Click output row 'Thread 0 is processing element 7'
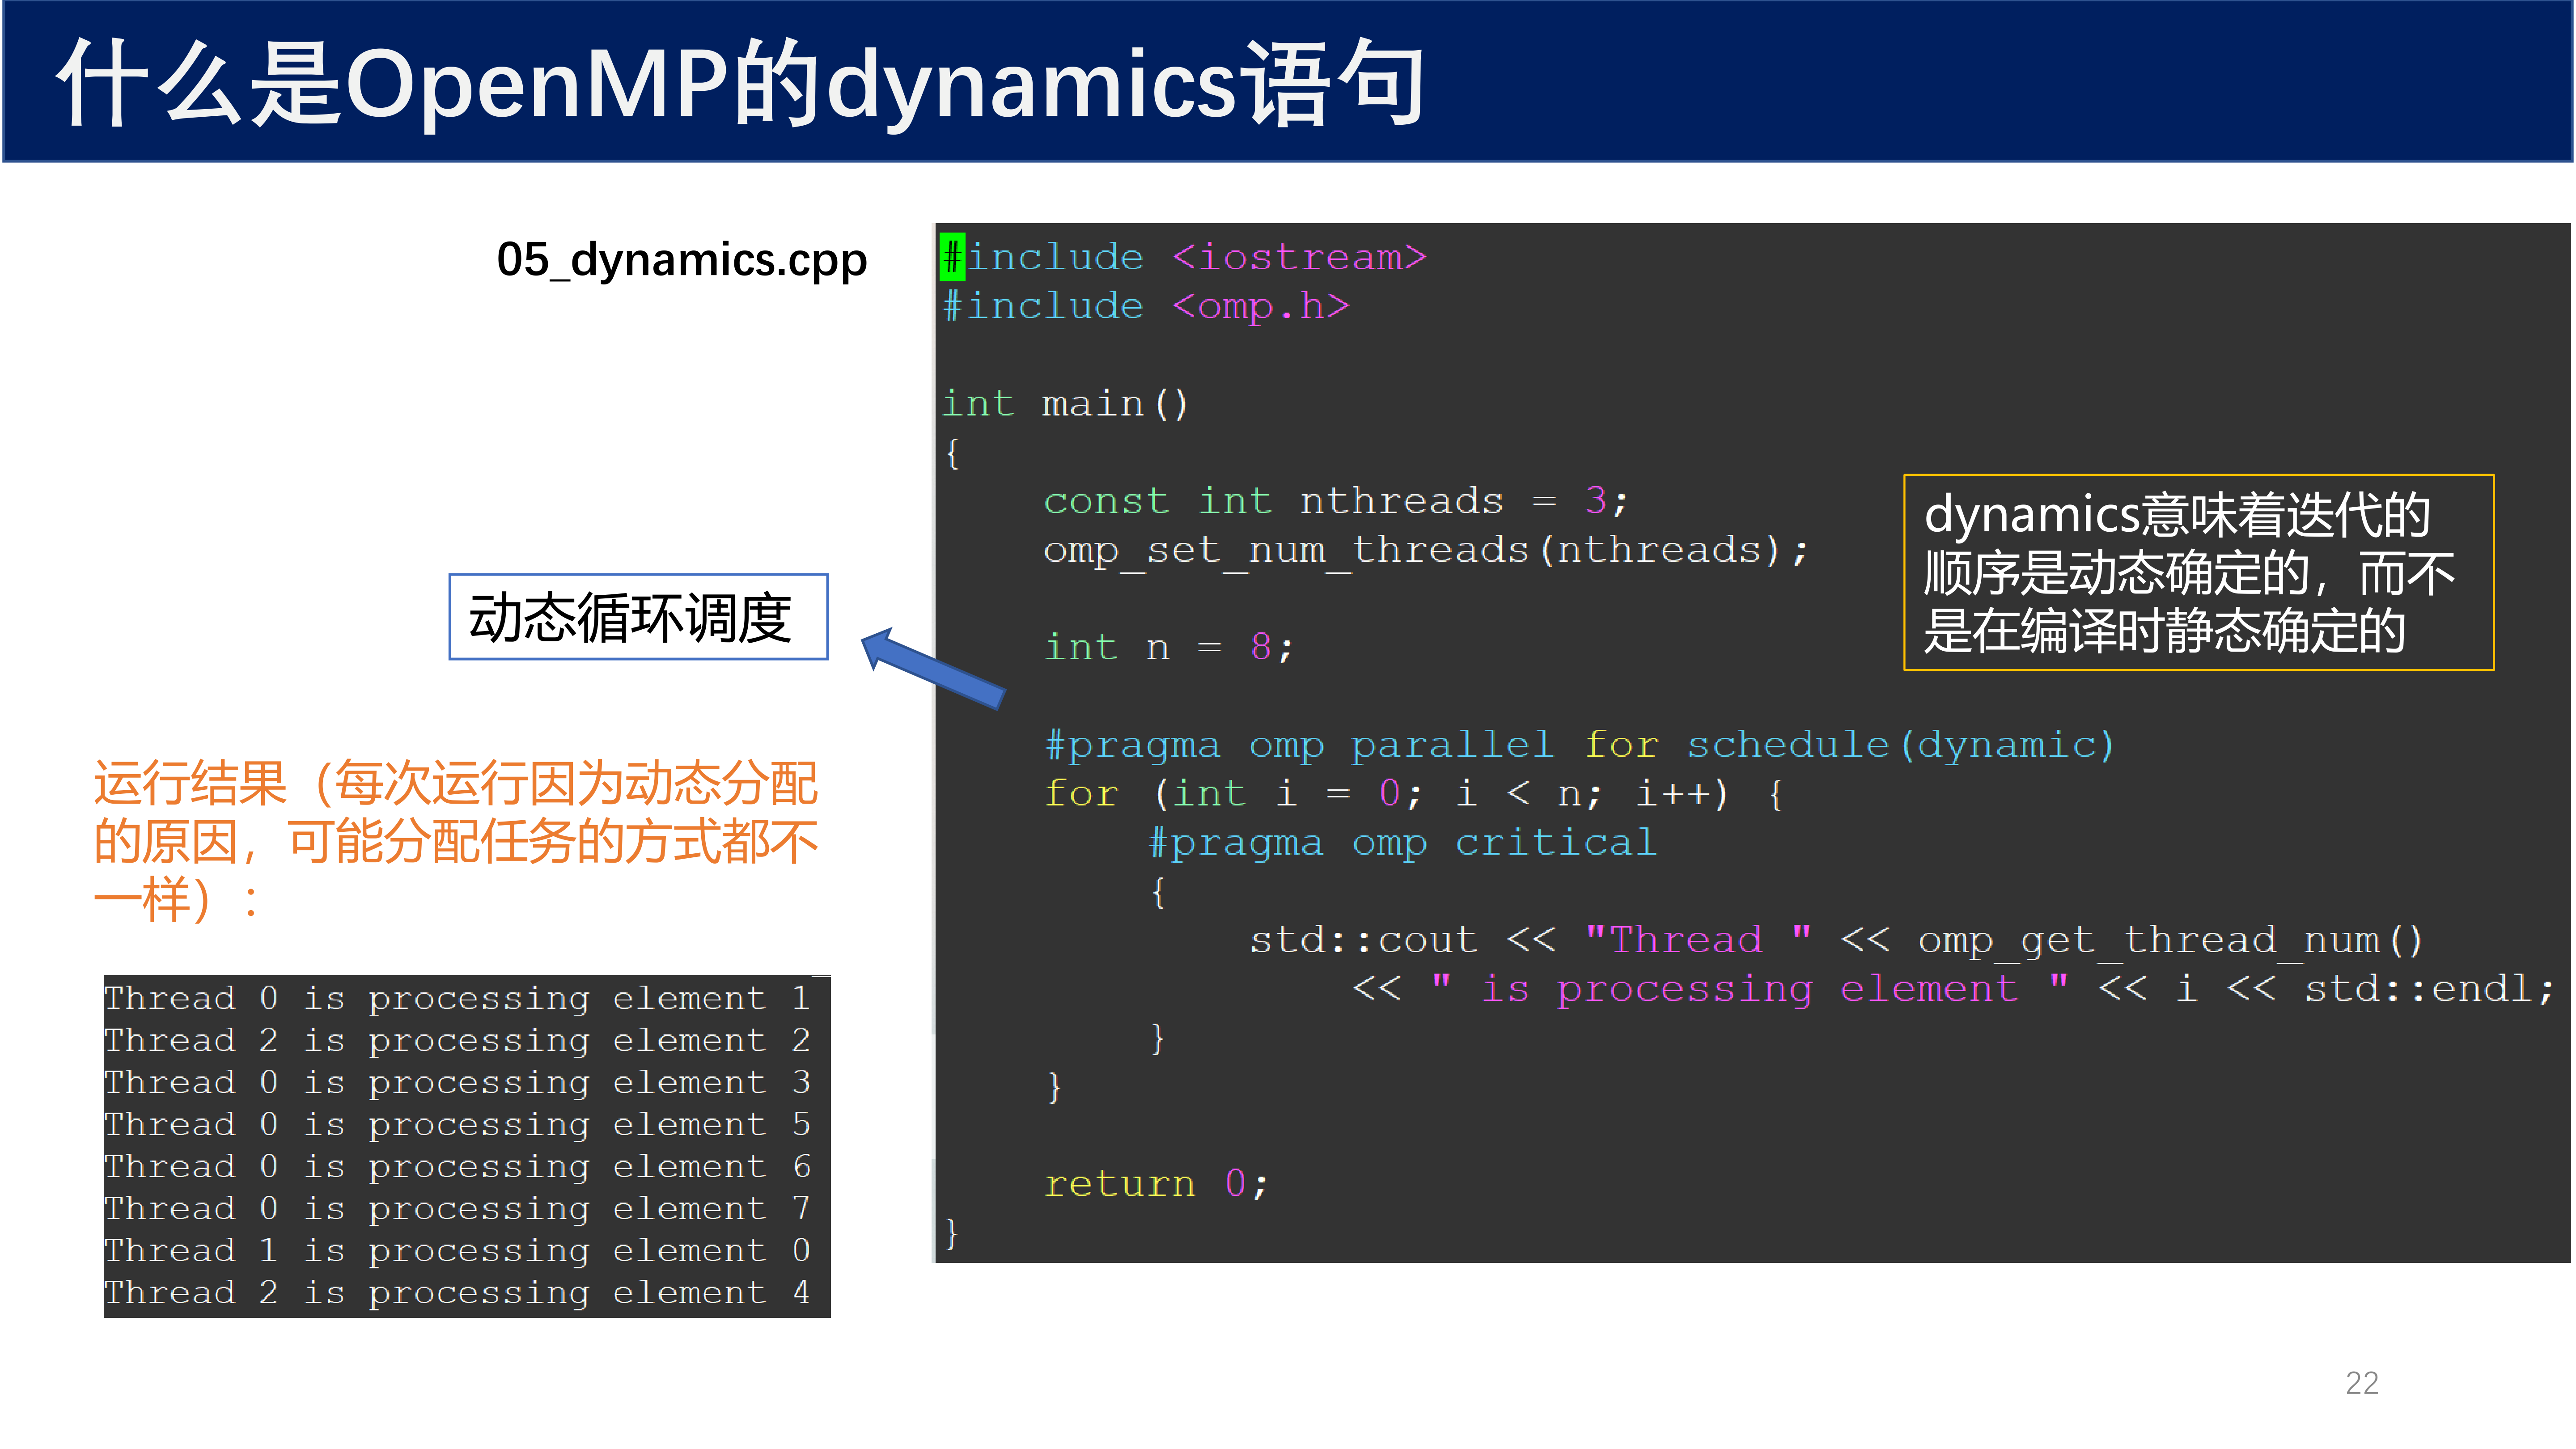Screen dimensions: 2576x1449 pyautogui.click(x=457, y=1208)
